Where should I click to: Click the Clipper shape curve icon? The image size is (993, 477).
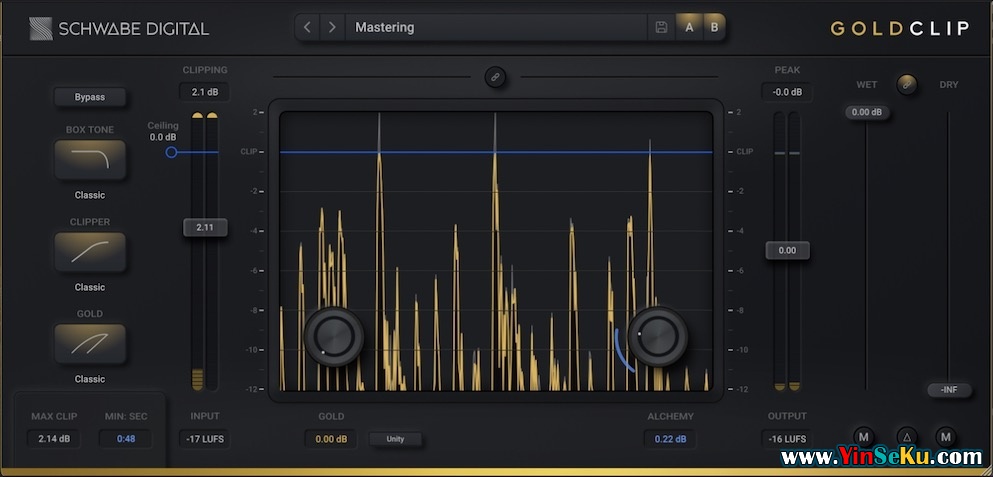point(90,252)
